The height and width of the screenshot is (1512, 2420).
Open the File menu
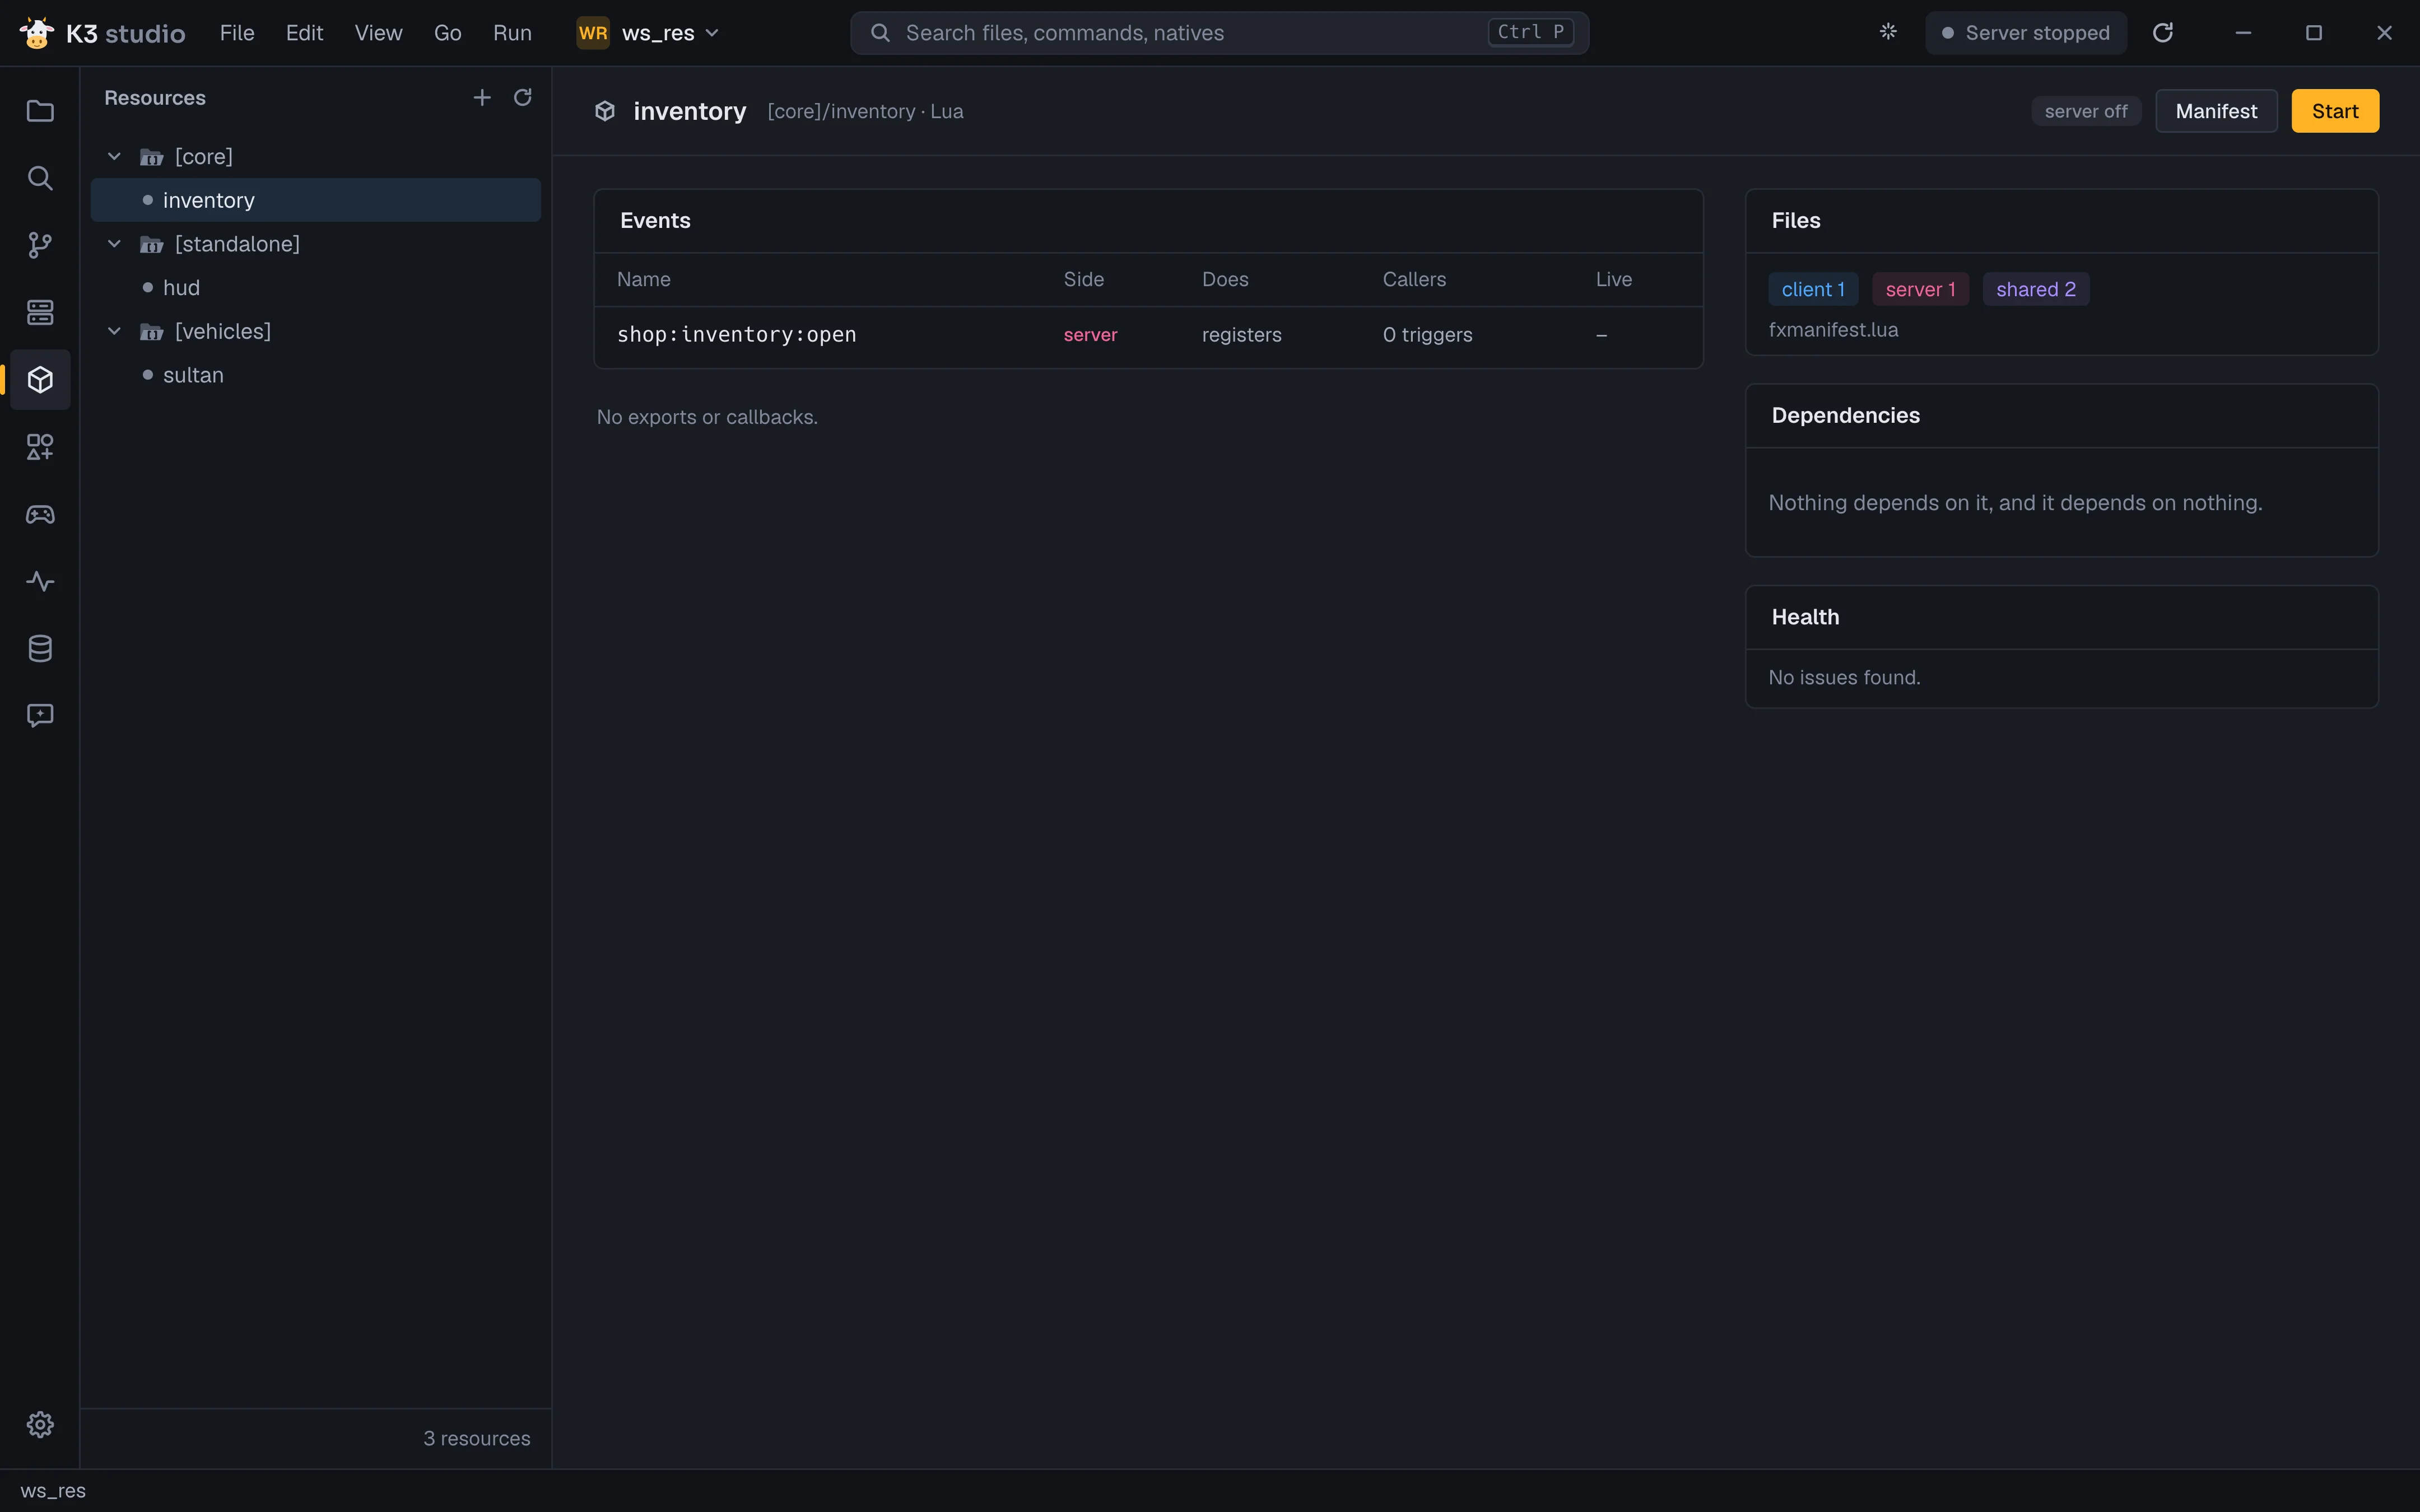tap(237, 33)
